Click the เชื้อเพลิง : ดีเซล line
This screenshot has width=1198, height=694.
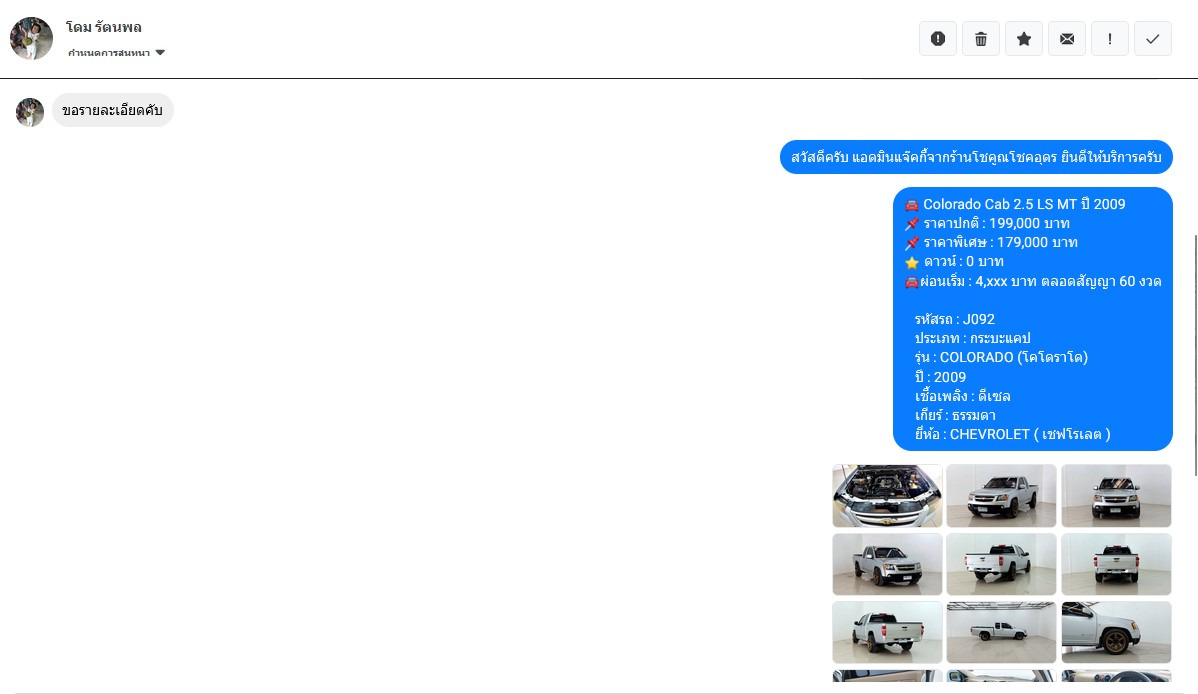[963, 396]
